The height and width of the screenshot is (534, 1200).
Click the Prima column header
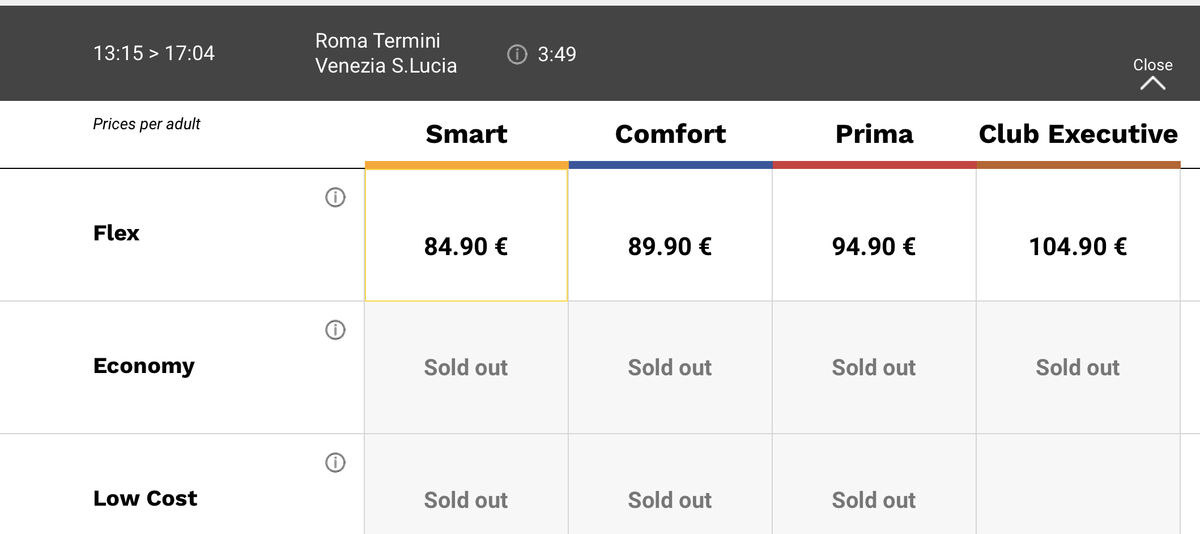click(874, 134)
